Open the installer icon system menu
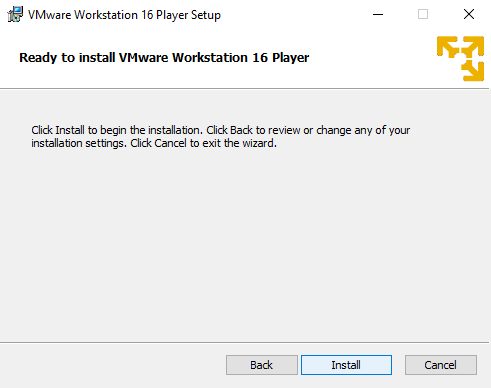The width and height of the screenshot is (491, 388). pyautogui.click(x=15, y=14)
